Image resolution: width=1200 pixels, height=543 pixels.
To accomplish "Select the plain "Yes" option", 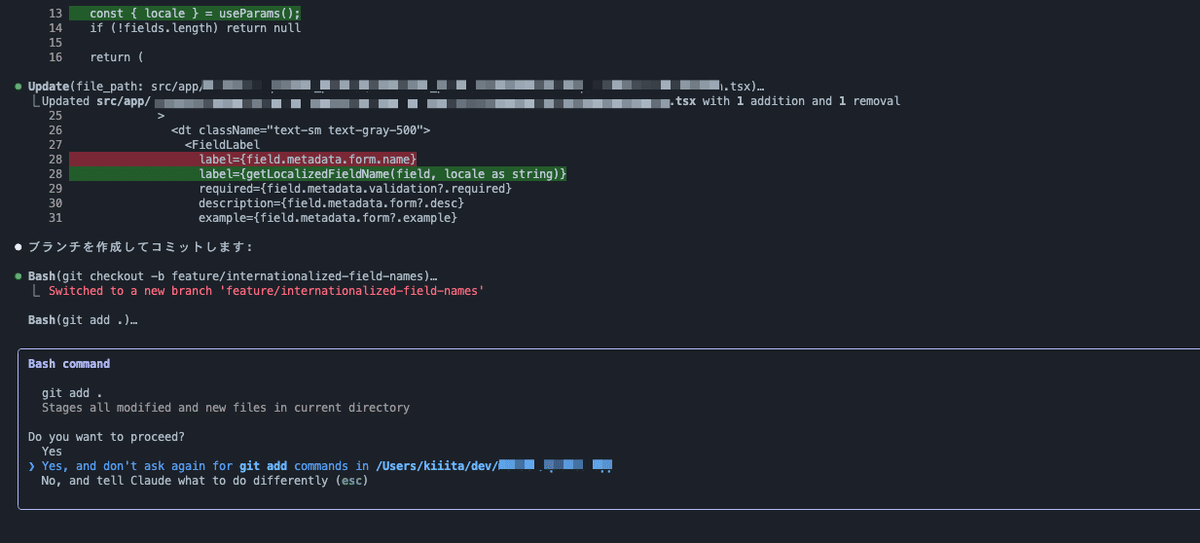I will pos(52,451).
